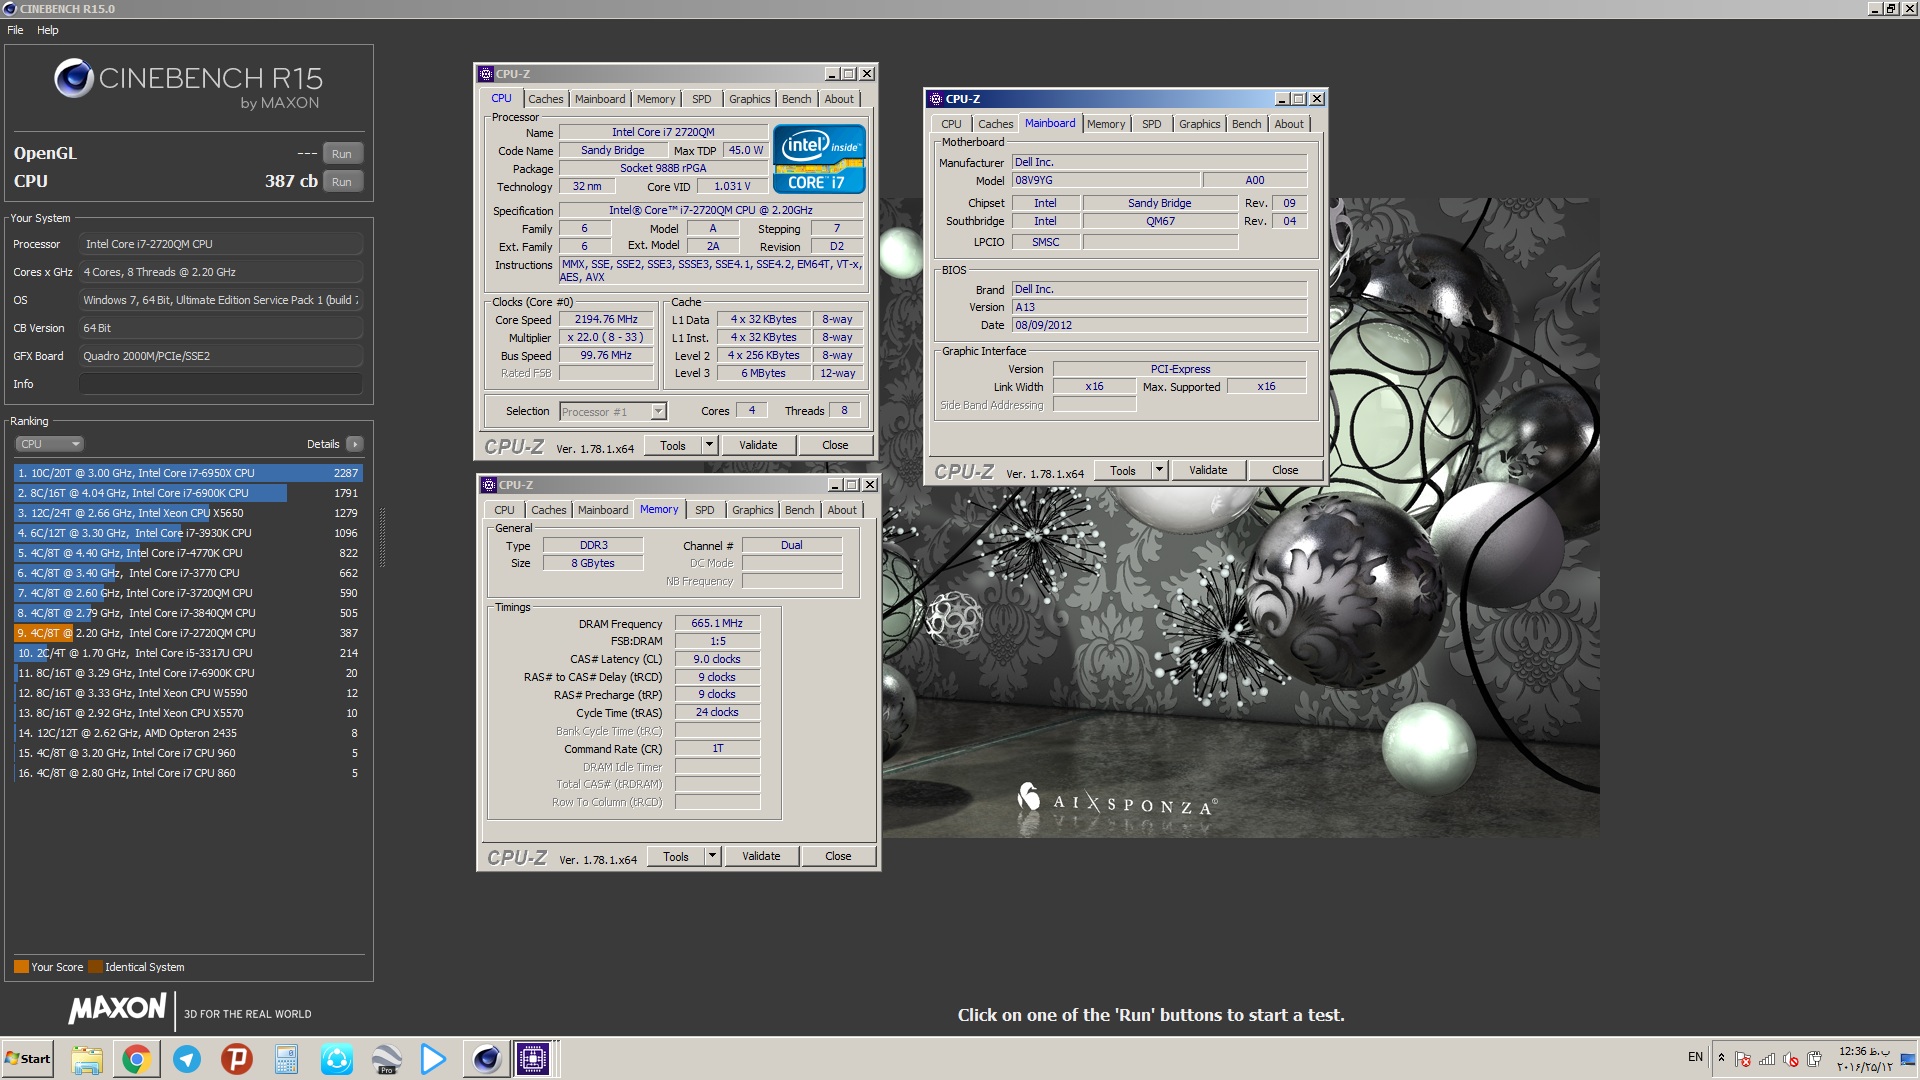Switch to Graphics tab in CPU-Z Memory window
The image size is (1920, 1080).
tap(753, 510)
